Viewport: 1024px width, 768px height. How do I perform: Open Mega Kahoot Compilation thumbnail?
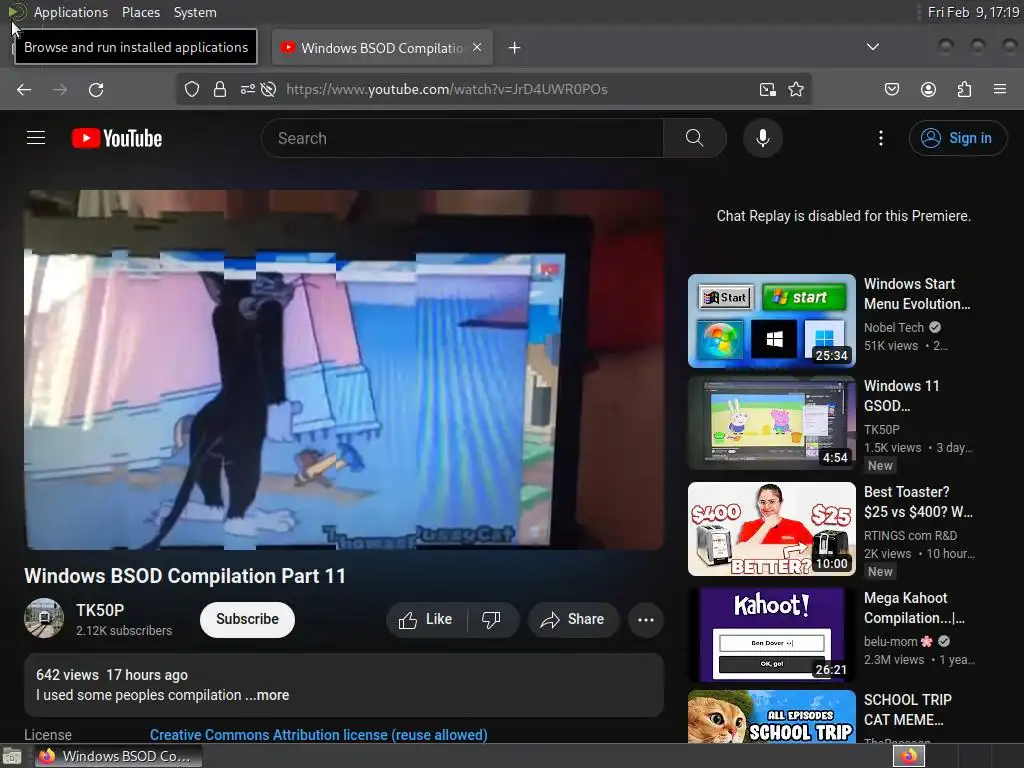click(772, 635)
